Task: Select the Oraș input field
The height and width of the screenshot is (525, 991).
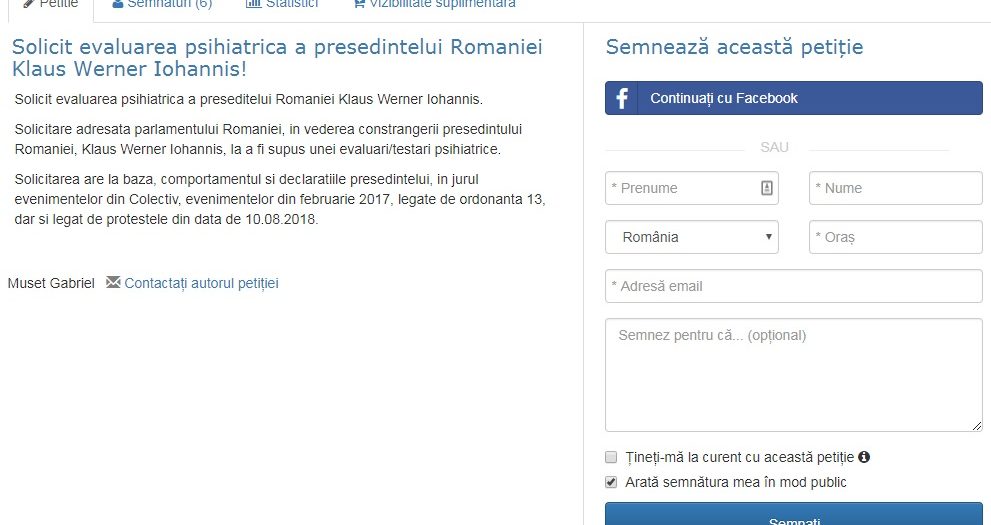Action: click(x=895, y=237)
